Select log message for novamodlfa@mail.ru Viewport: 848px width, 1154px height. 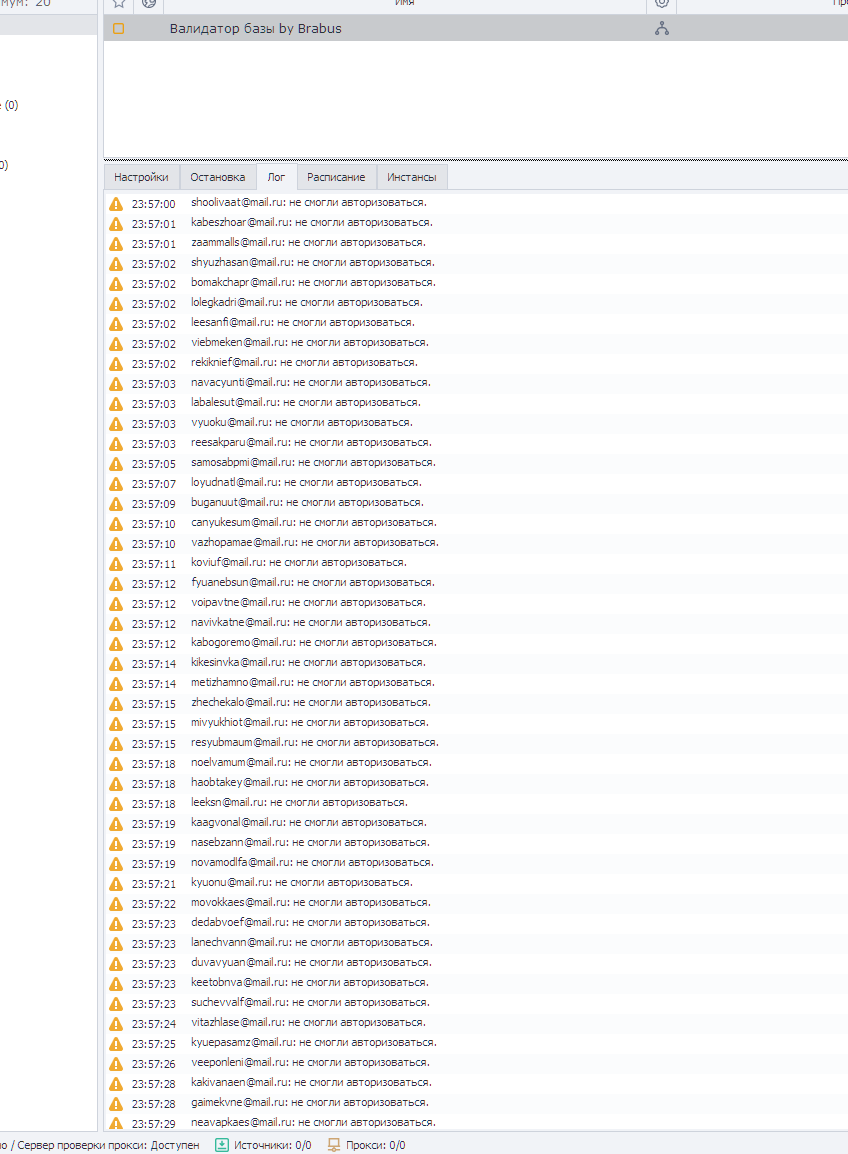(x=312, y=862)
